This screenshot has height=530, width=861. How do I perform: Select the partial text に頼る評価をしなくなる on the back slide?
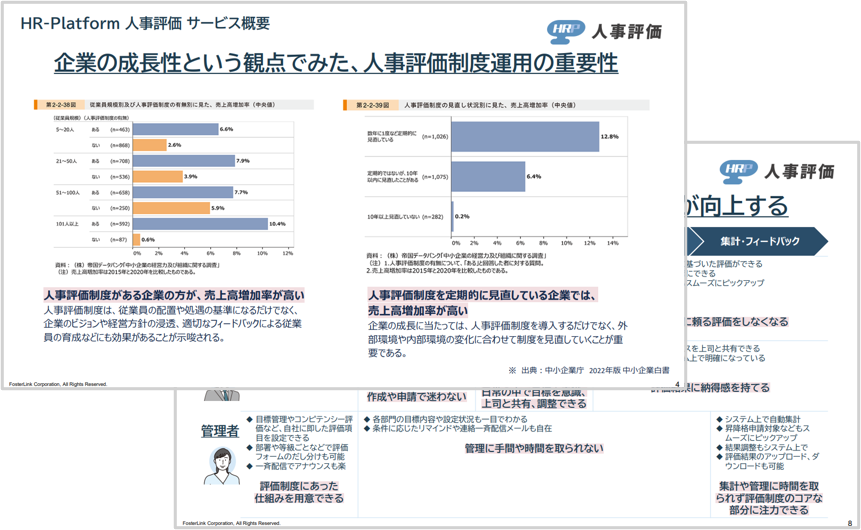point(737,322)
